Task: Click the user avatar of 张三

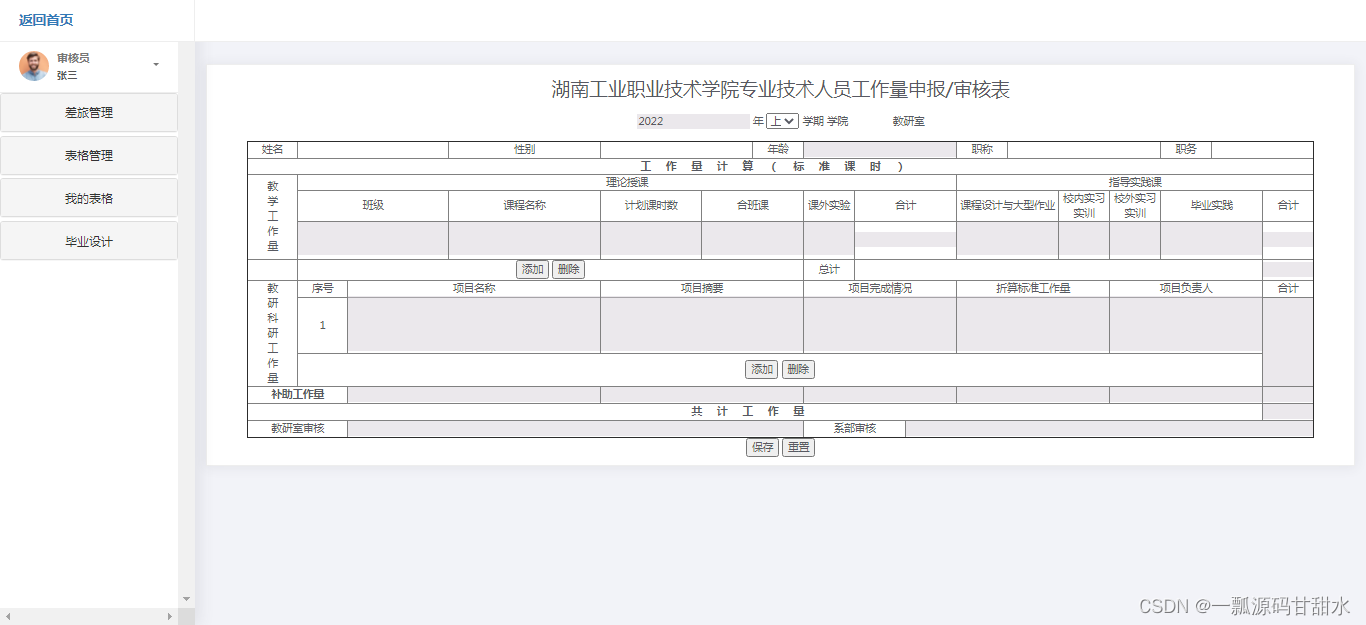Action: point(34,66)
